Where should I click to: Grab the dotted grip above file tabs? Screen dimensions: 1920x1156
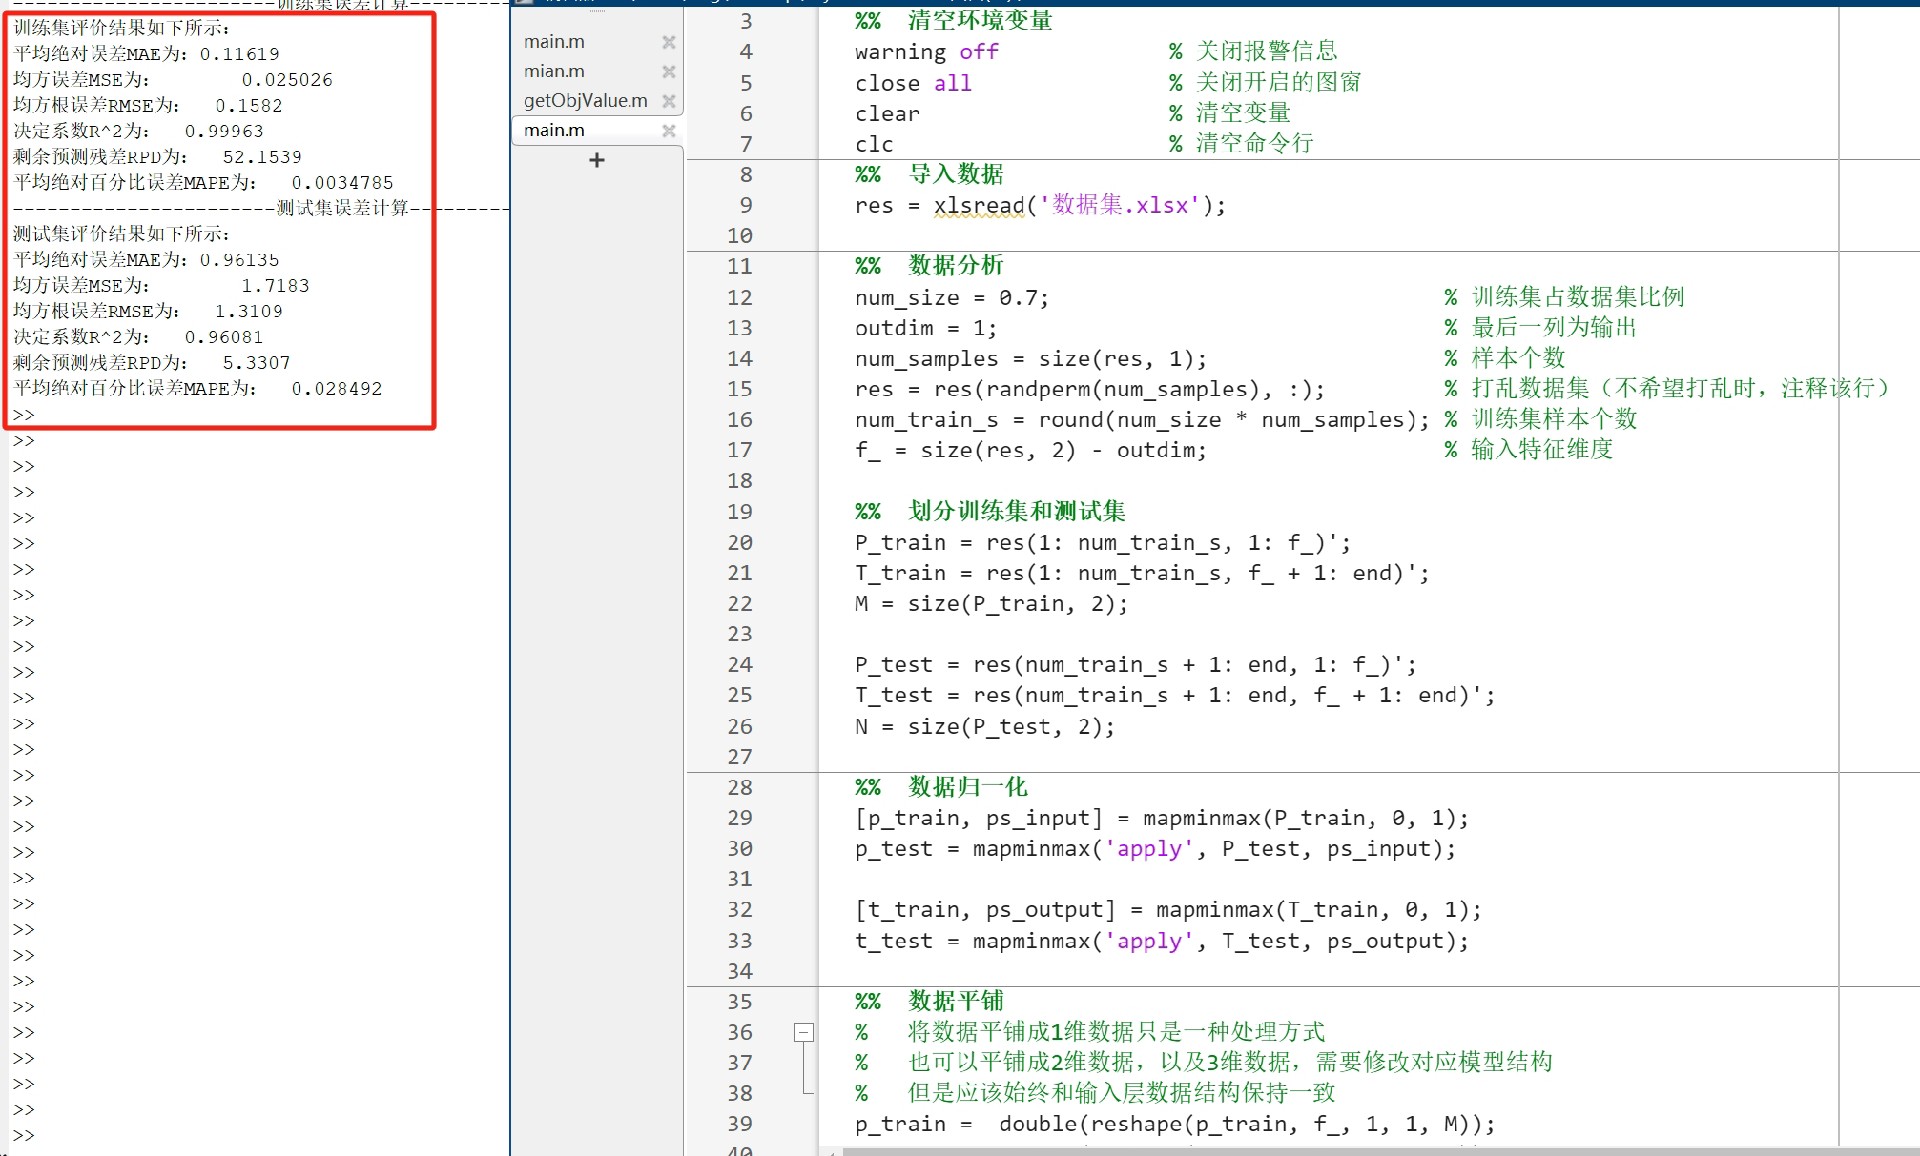[597, 11]
